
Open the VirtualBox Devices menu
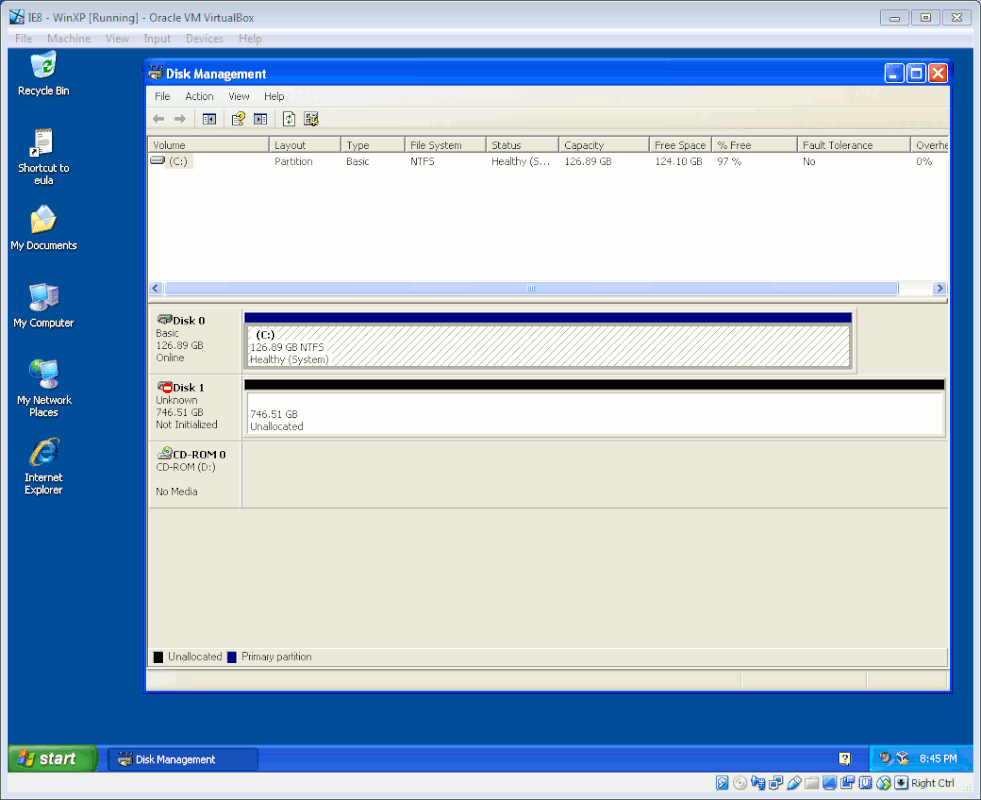[204, 39]
